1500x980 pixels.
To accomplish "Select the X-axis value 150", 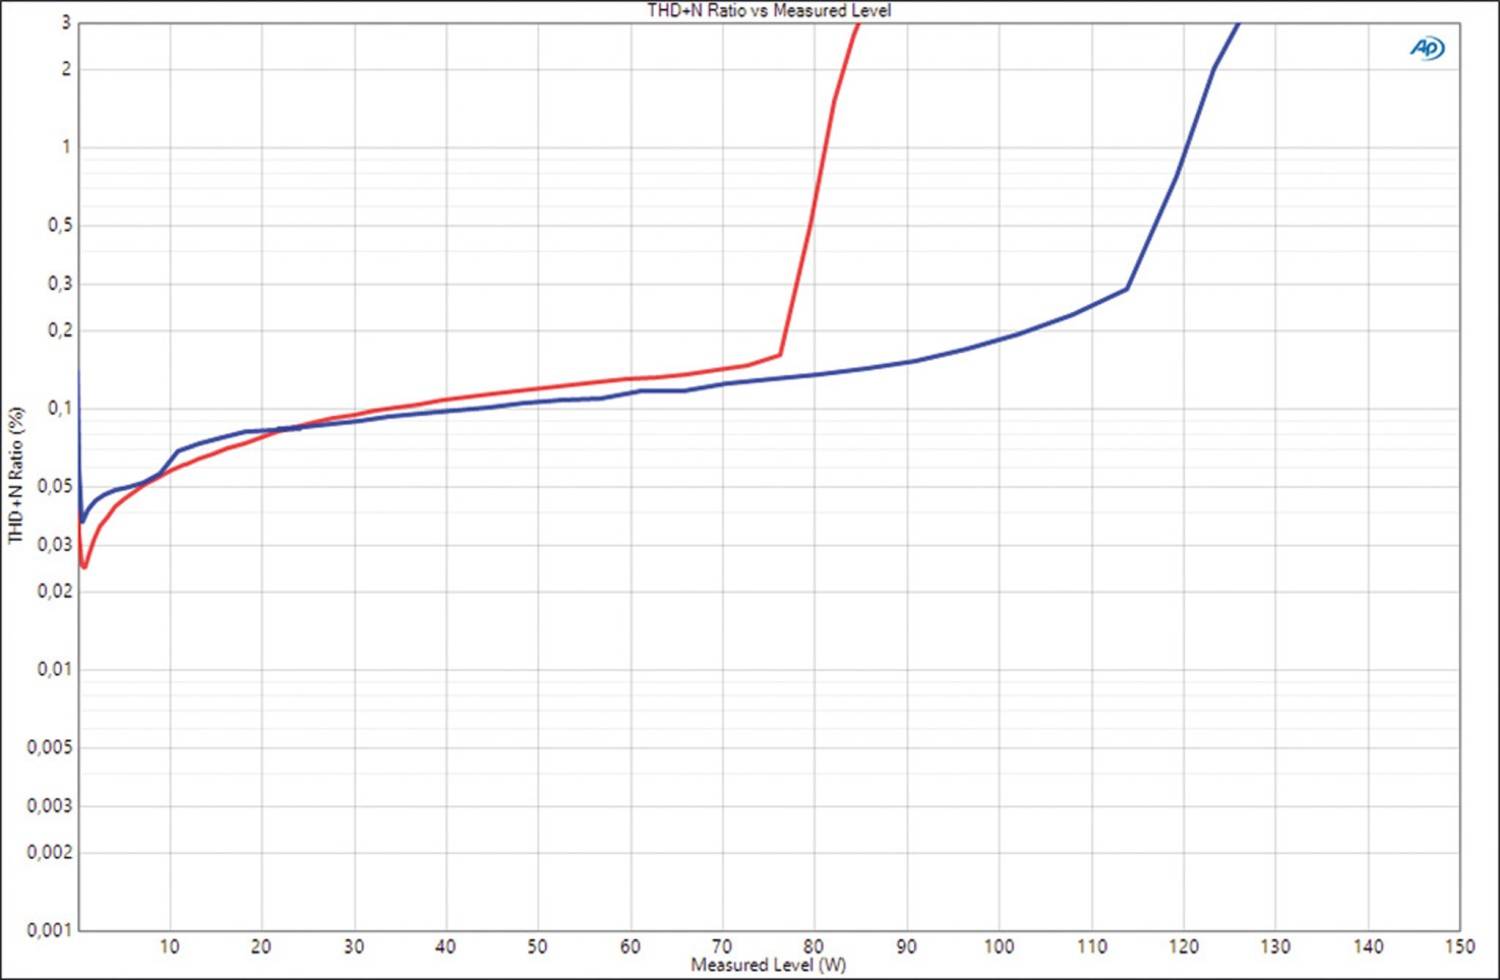I will pos(1459,946).
